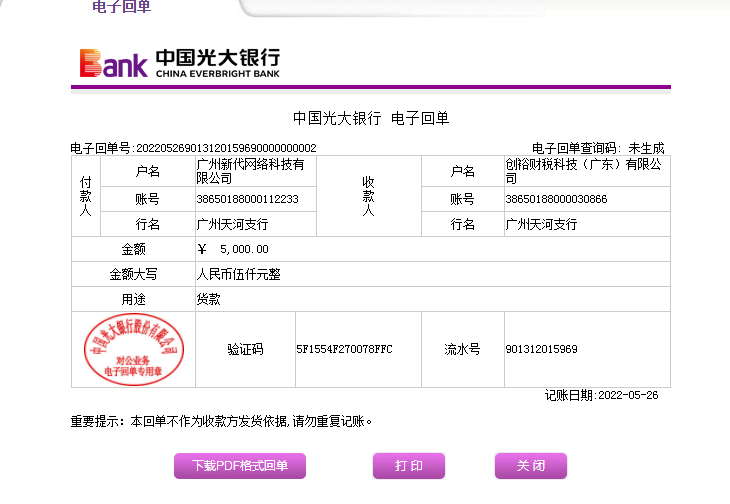Click the 记账日期:2022-05-26 text
This screenshot has height=504, width=730.
pyautogui.click(x=602, y=395)
